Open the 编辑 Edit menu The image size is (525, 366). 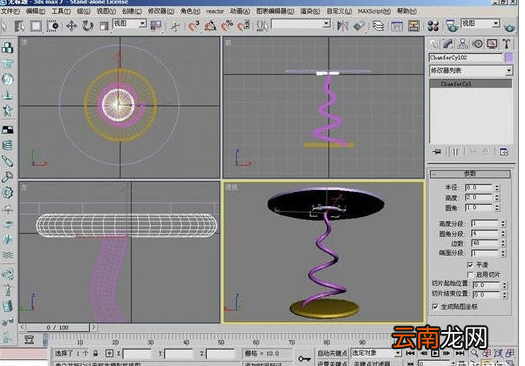point(35,11)
